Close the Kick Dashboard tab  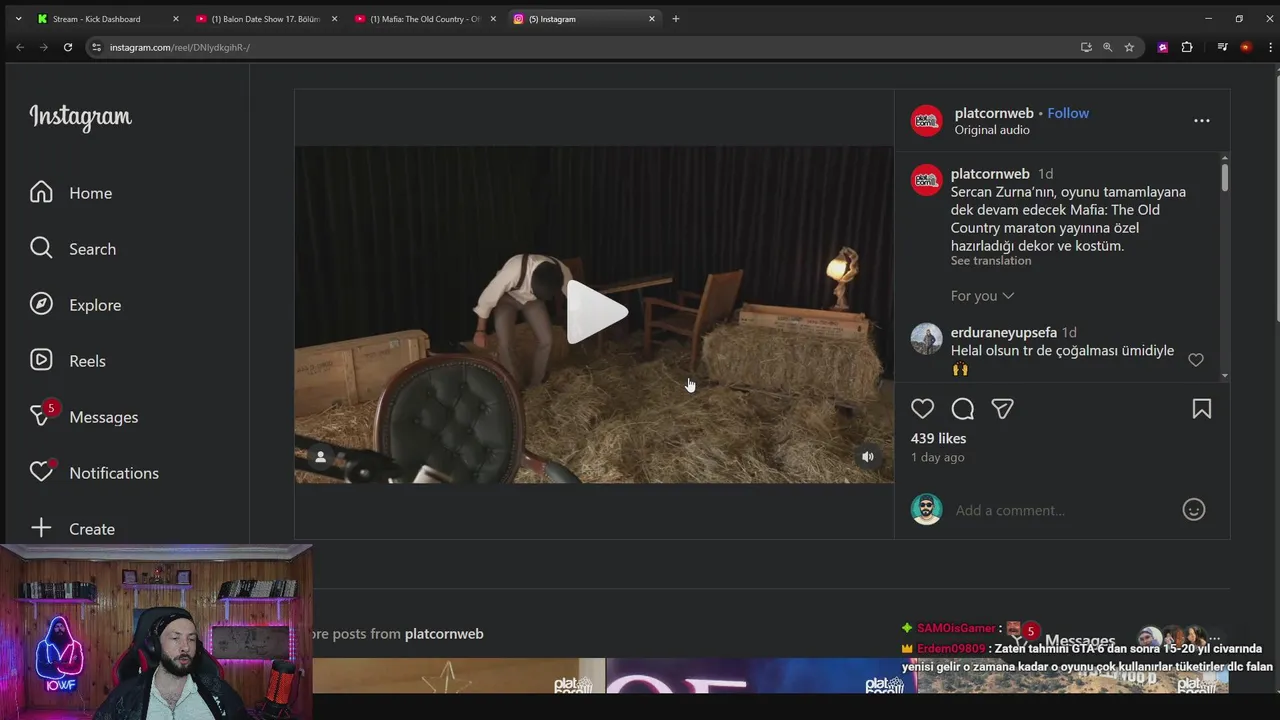[175, 19]
